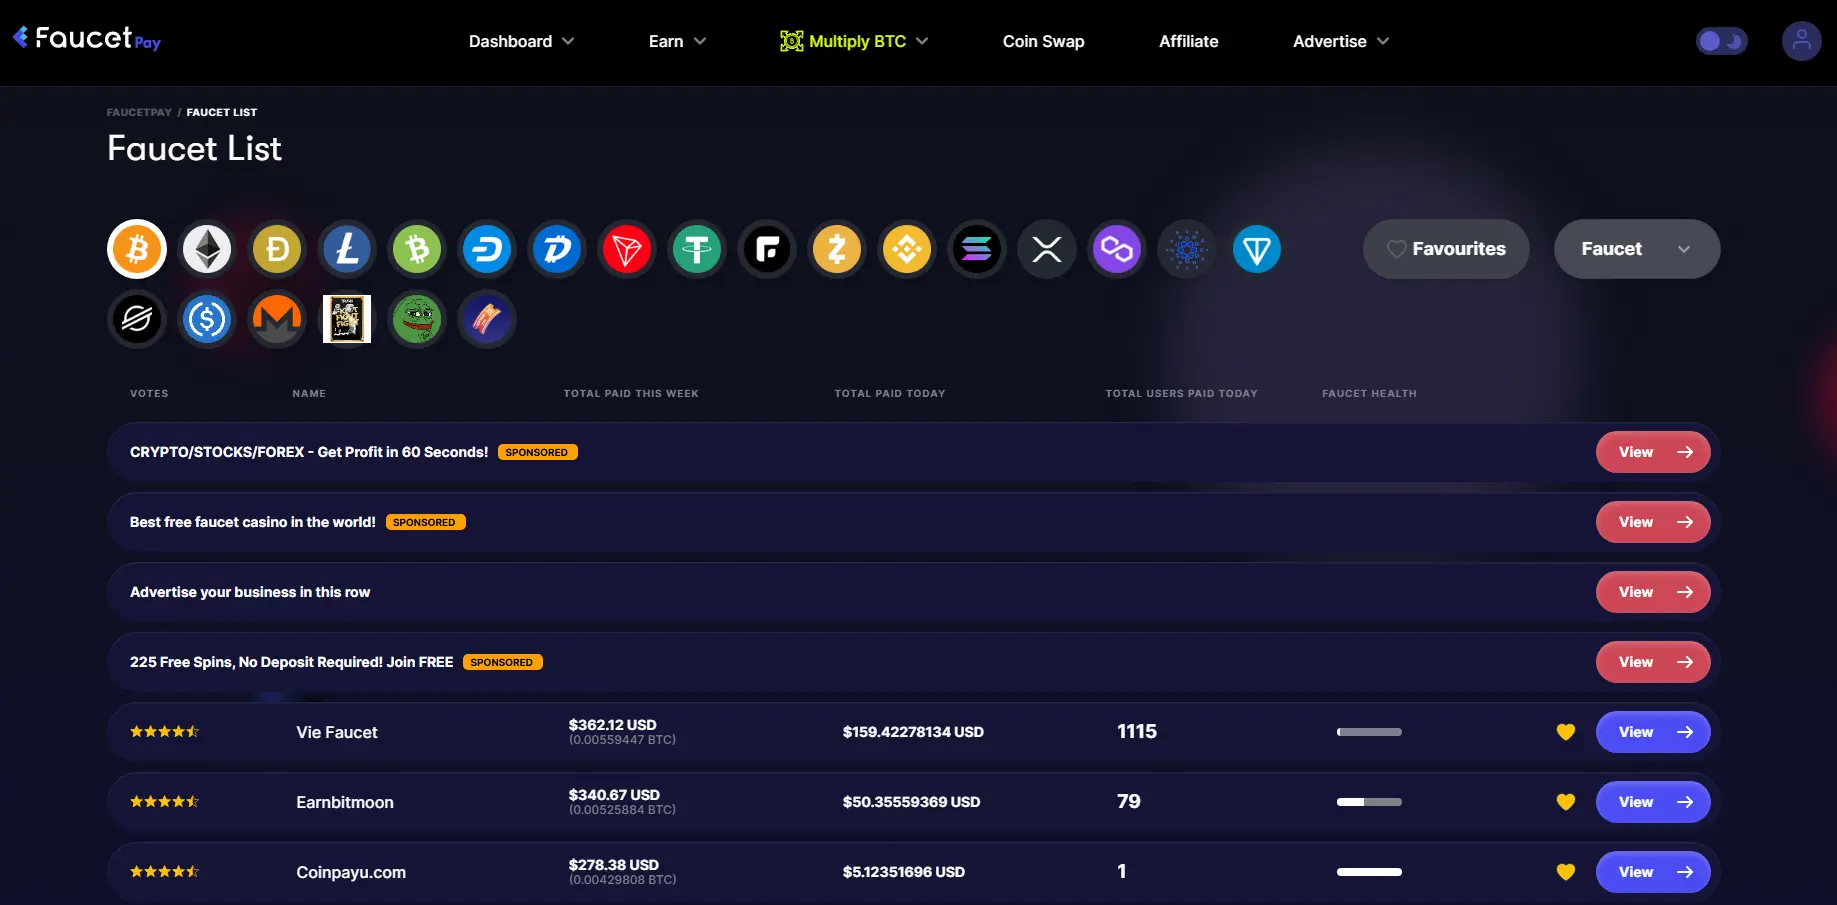
Task: Select the Trump 'Fight Fight Fight' coin icon
Action: coord(347,319)
